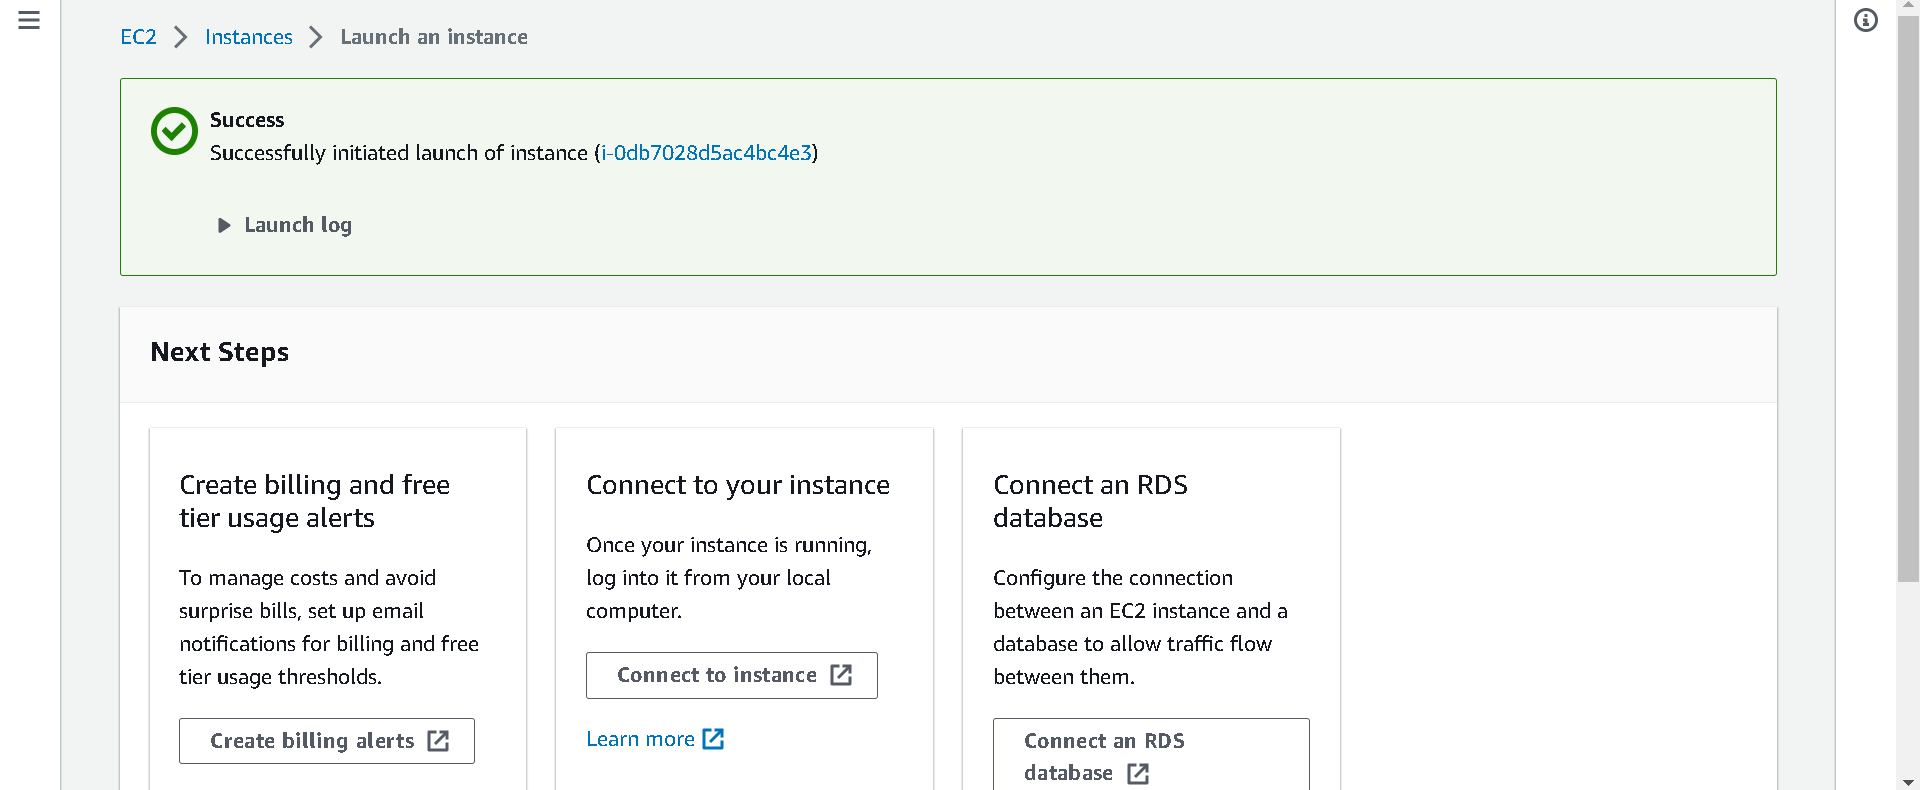
Task: Click the Launch log disclosure triangle
Action: point(224,225)
